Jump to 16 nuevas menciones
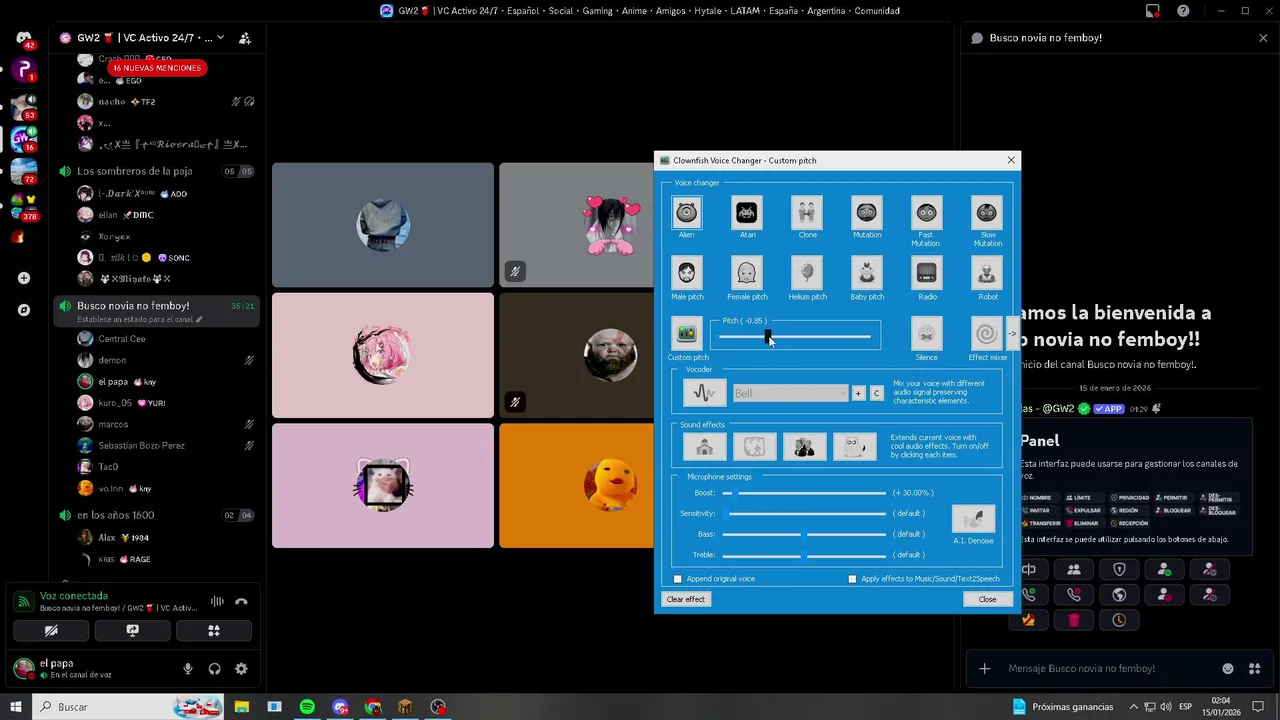Screen dimensions: 1280x720 [155, 68]
